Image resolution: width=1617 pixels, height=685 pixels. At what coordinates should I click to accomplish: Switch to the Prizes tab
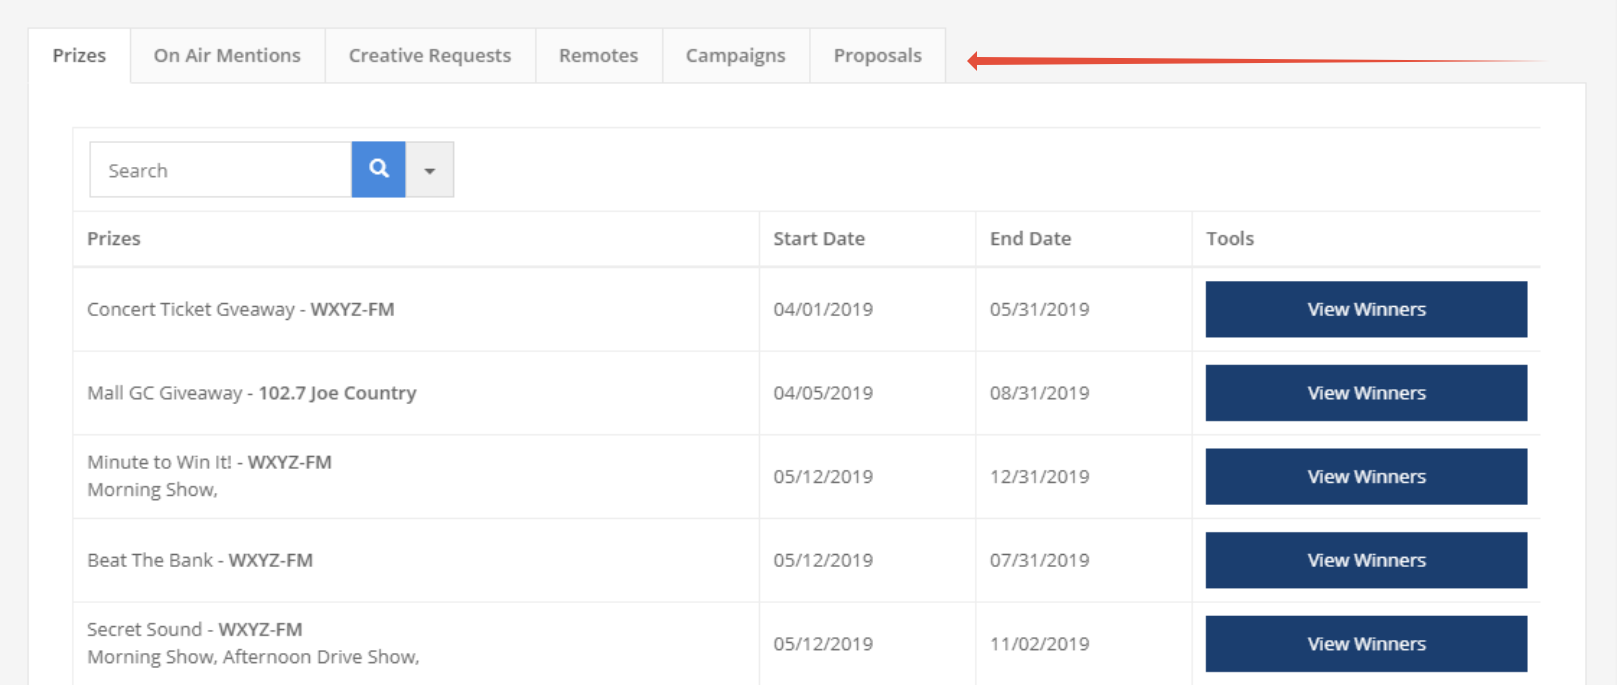click(79, 56)
